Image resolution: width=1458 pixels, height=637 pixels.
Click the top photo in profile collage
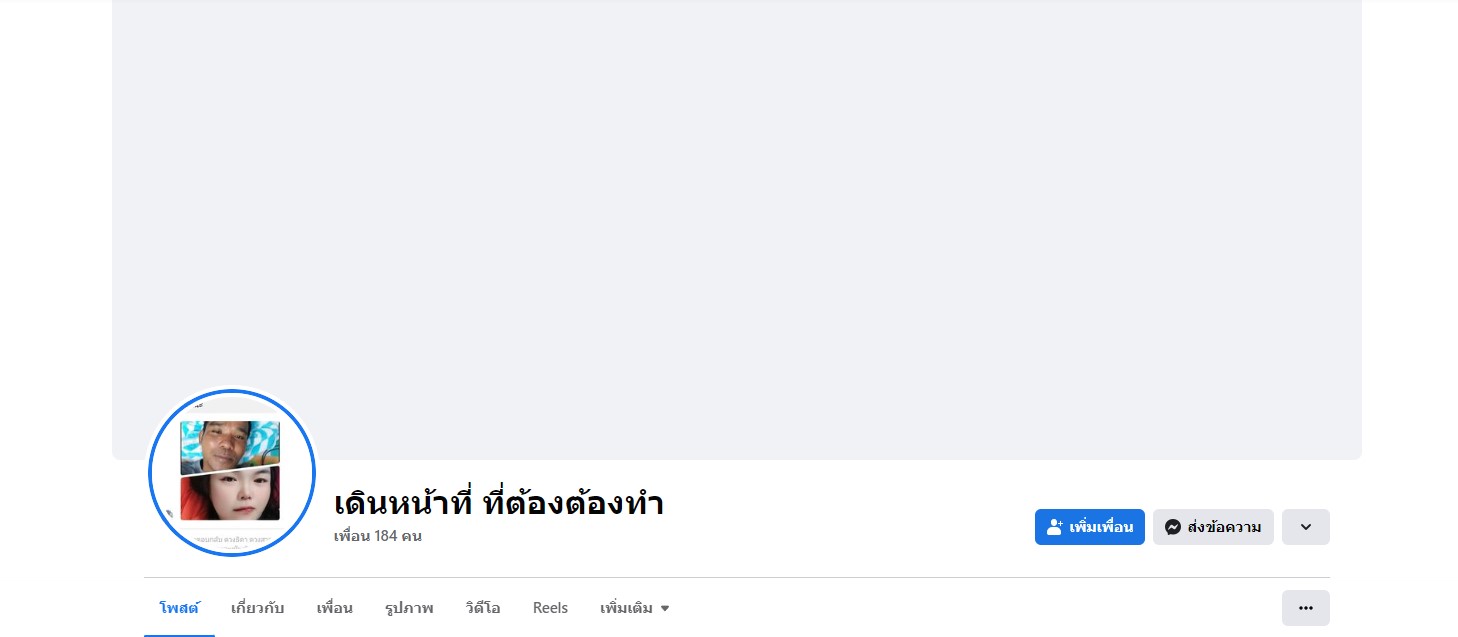click(230, 446)
